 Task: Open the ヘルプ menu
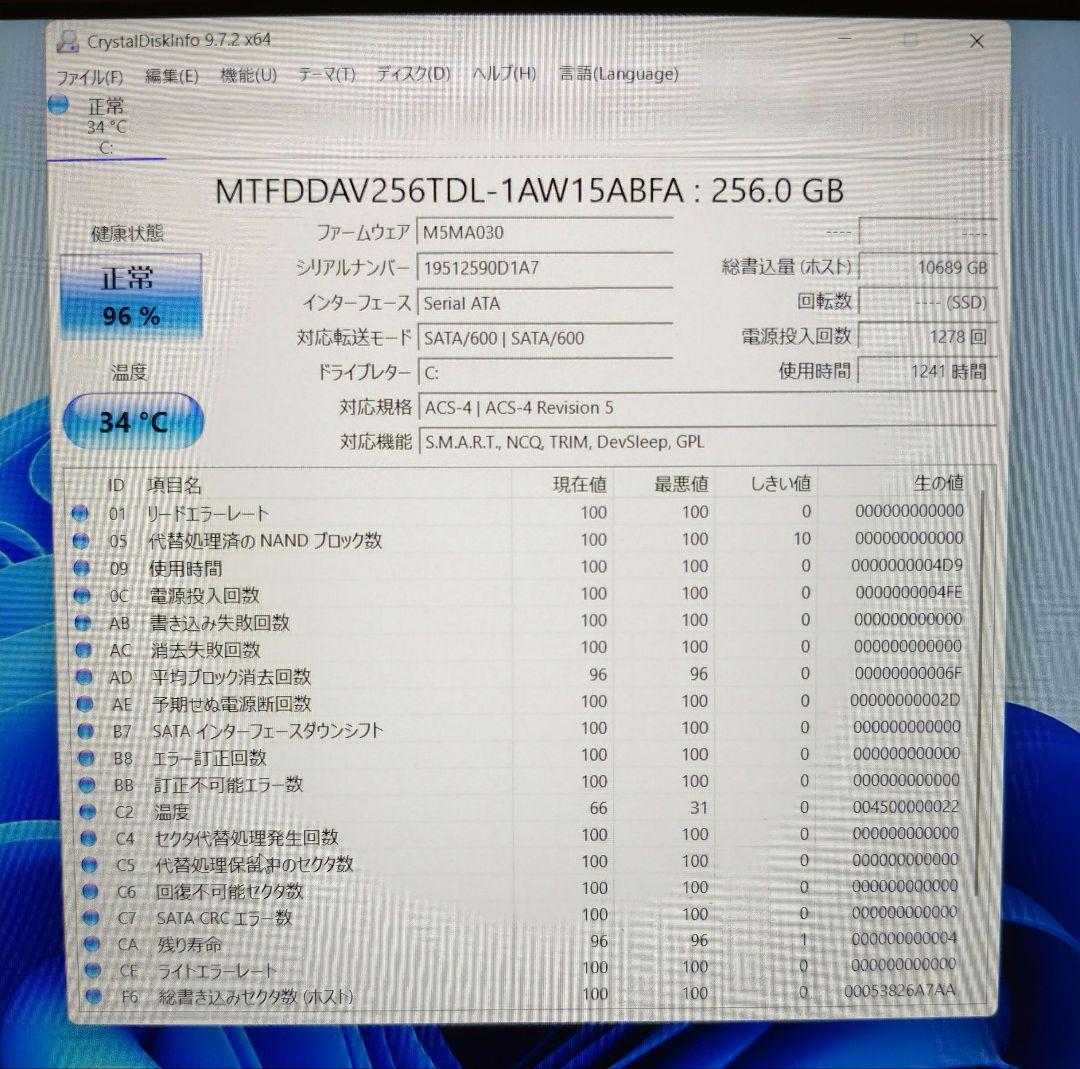coord(505,74)
